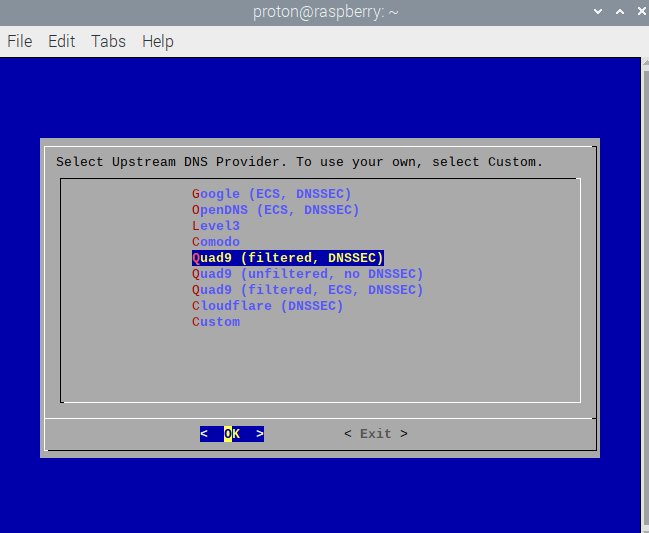649x533 pixels.
Task: Click the Exit button
Action: coord(376,434)
